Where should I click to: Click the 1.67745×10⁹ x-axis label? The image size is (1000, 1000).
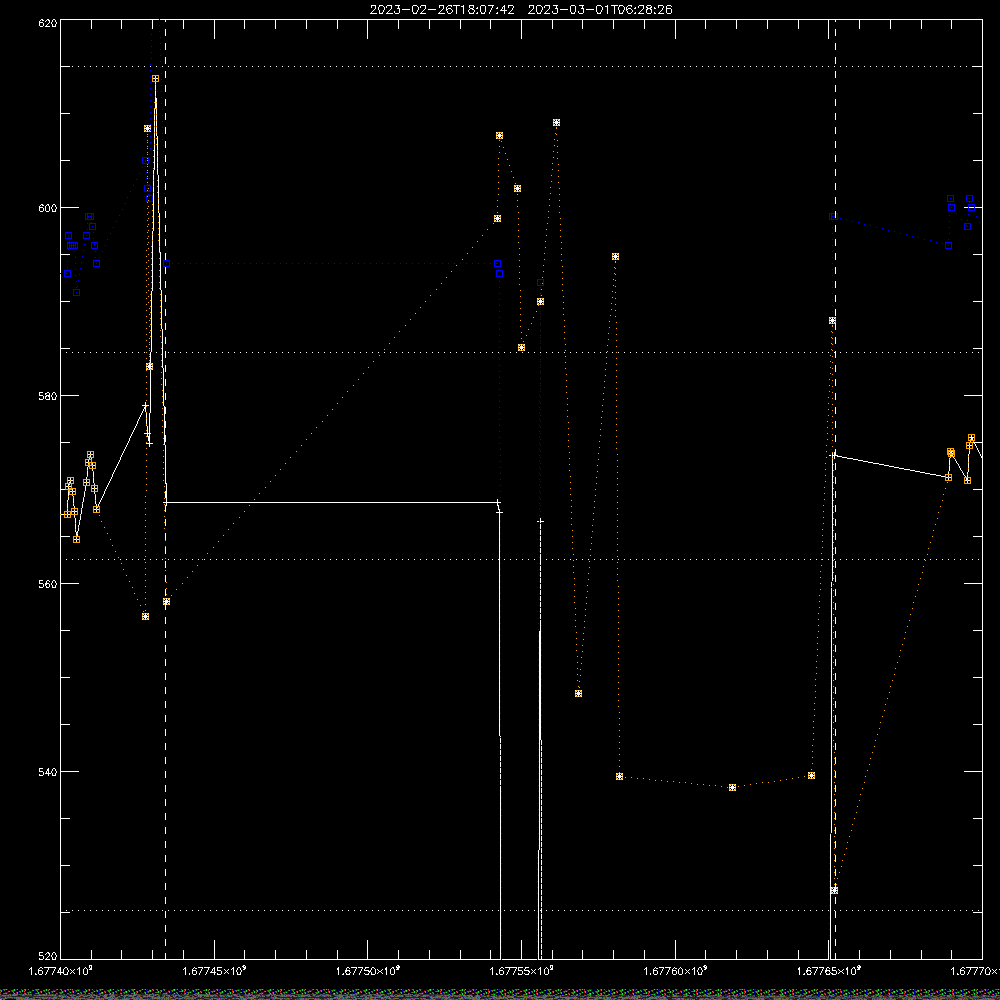pos(214,971)
